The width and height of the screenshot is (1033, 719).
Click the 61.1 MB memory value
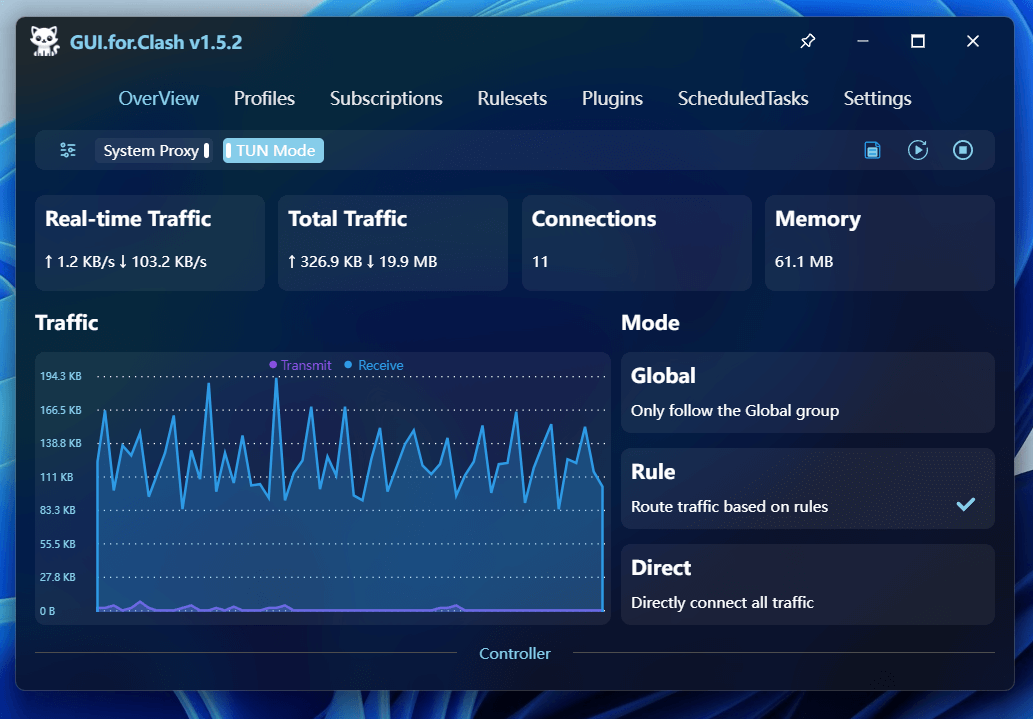tap(804, 262)
